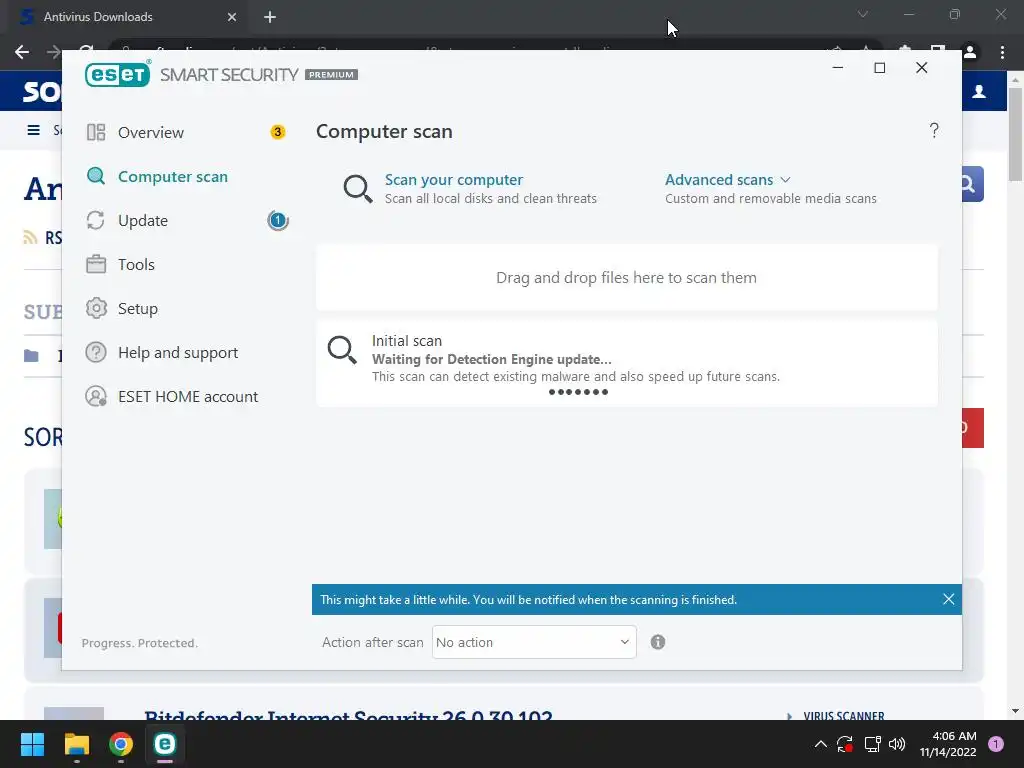Click the ESET taskbar icon

[165, 744]
